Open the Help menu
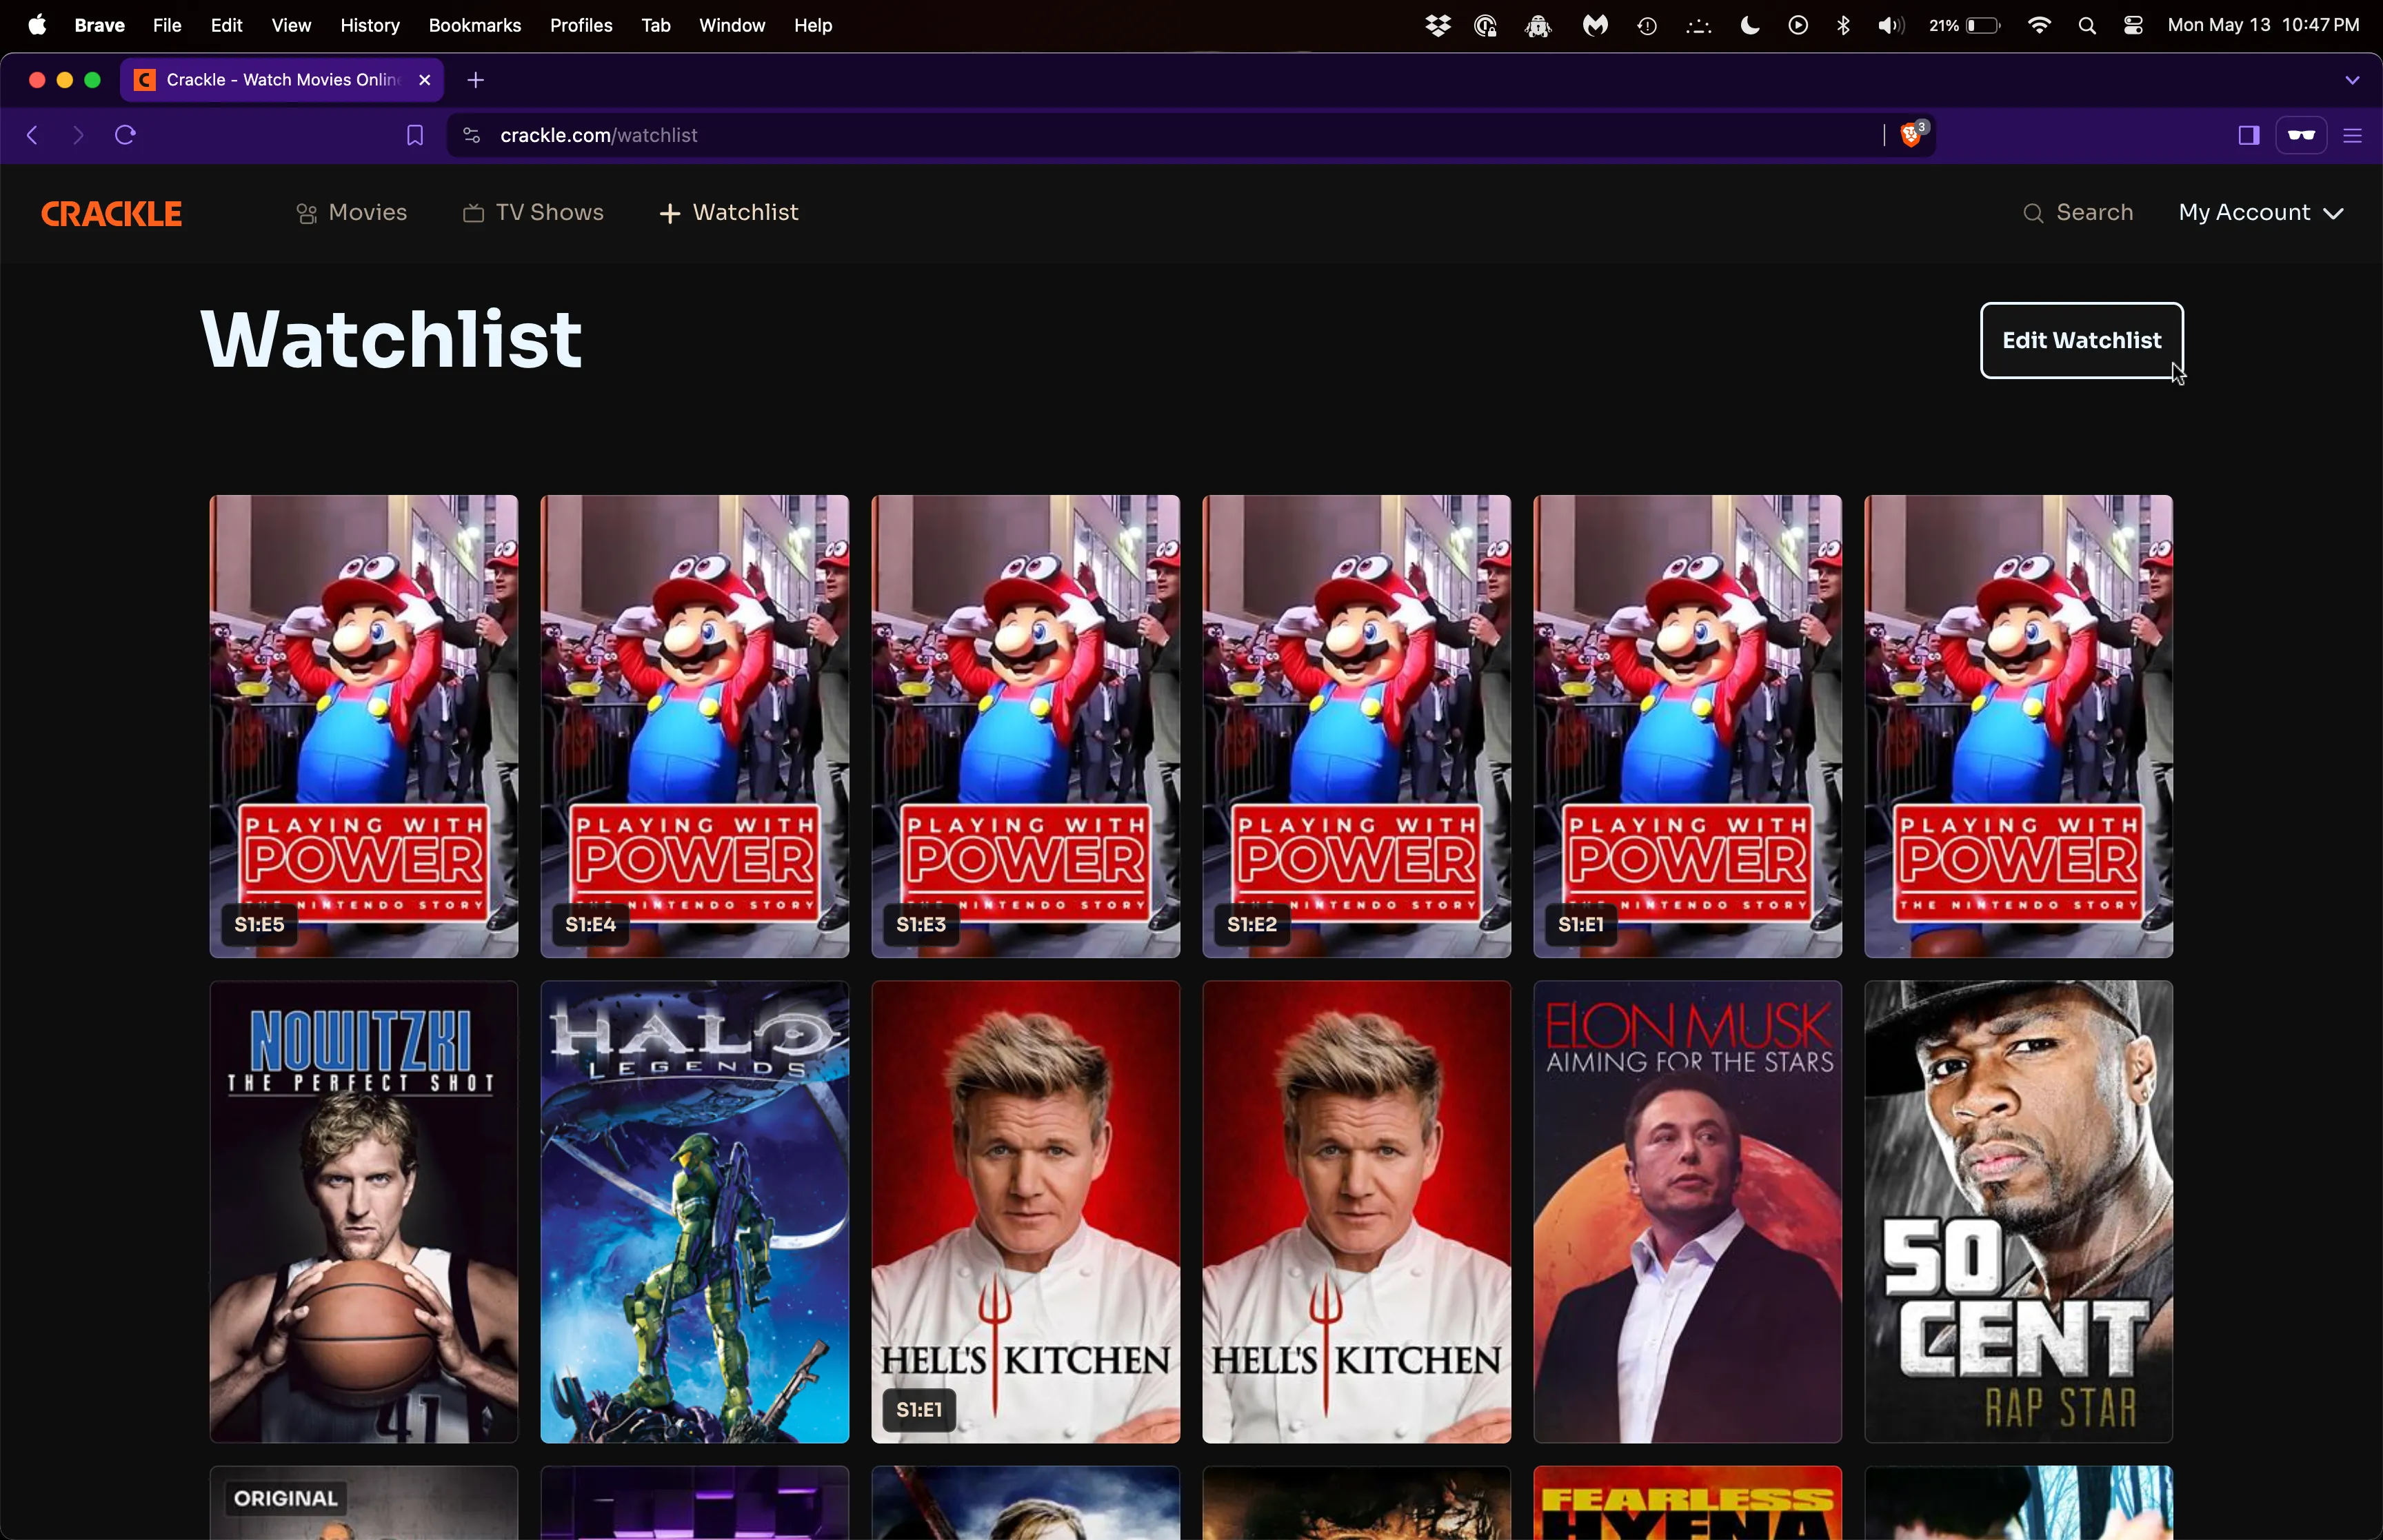Image resolution: width=2383 pixels, height=1540 pixels. point(813,25)
